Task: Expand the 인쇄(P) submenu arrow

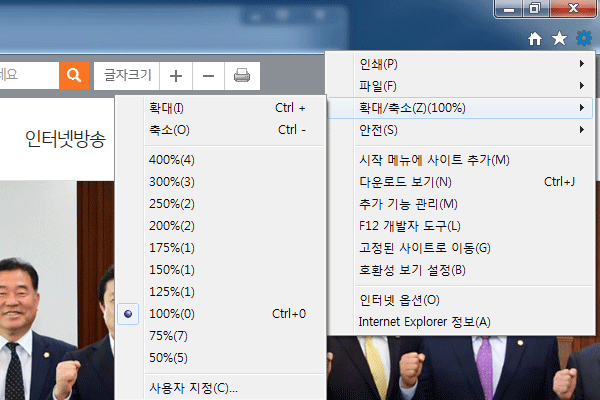Action: 582,64
